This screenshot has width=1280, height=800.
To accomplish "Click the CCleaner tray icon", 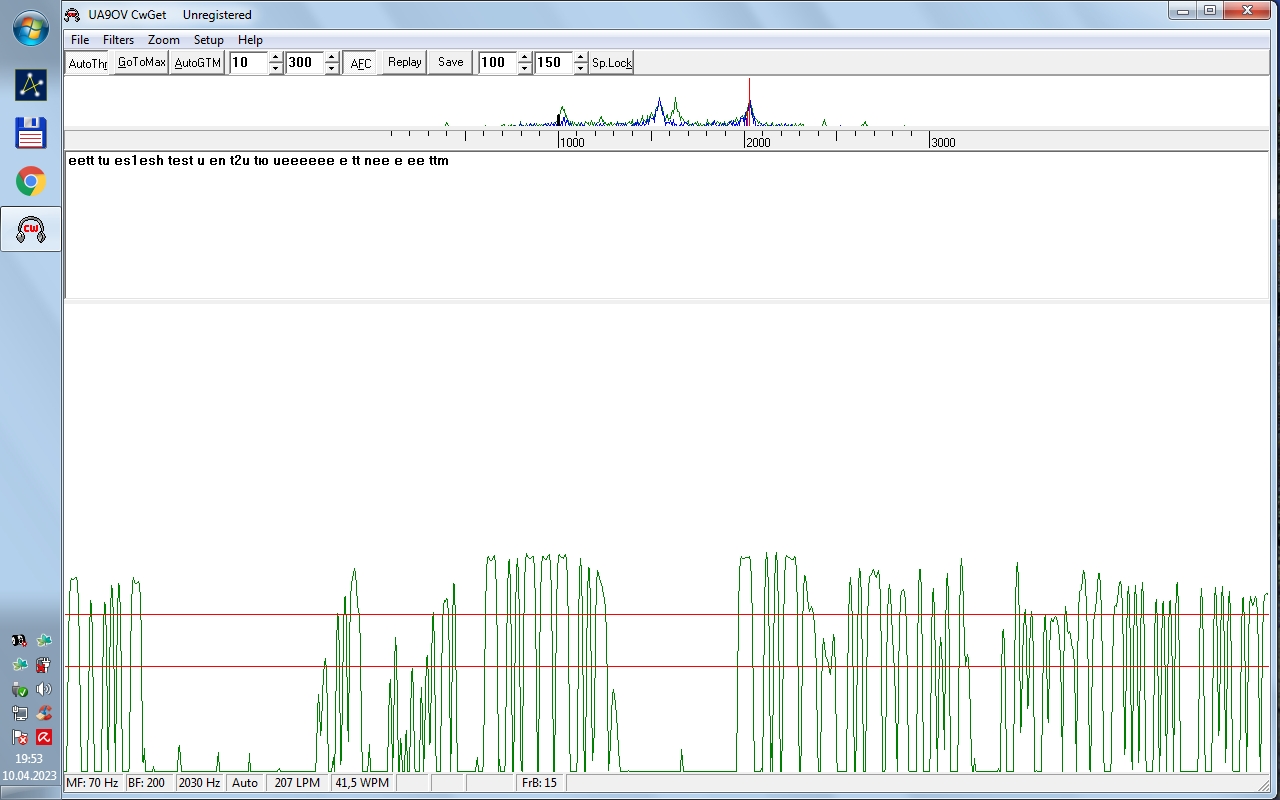I will coord(44,713).
